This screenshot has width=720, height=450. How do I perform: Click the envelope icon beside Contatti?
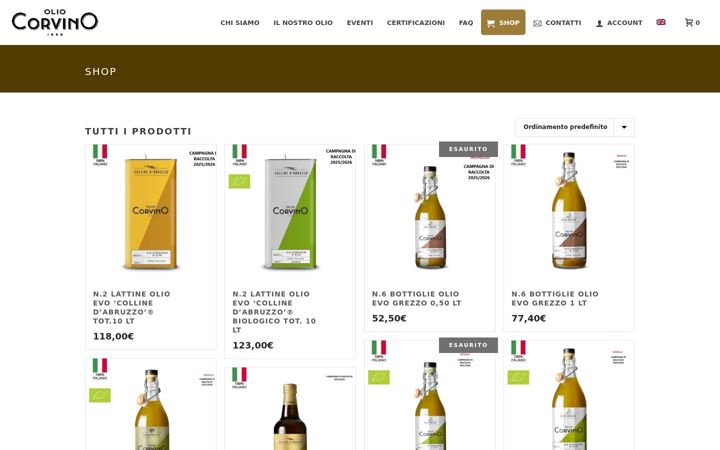pos(537,23)
